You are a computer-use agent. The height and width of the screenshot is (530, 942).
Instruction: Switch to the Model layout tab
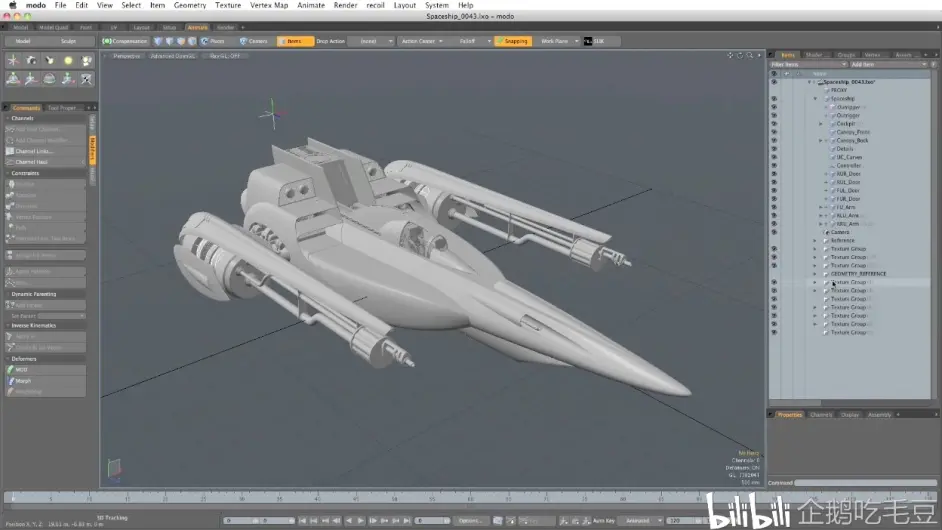20,27
